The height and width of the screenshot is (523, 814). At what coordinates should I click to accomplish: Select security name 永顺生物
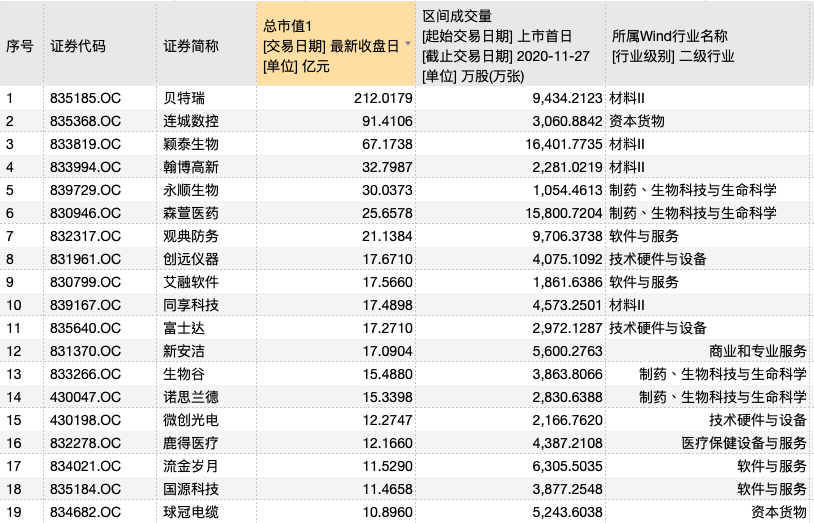coord(191,190)
